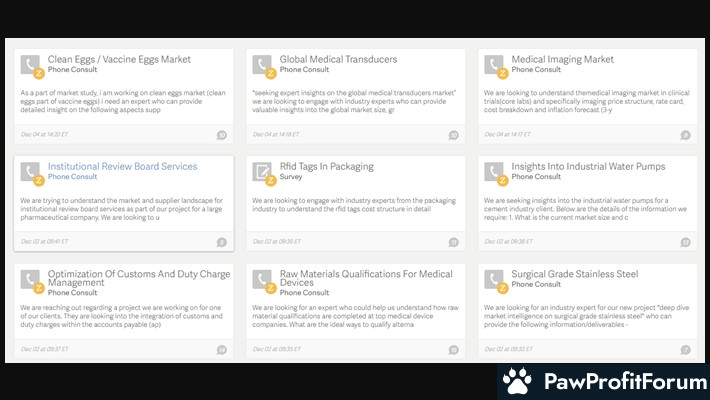Open Surgical Grade Stainless Steel title
The height and width of the screenshot is (400, 710).
click(574, 273)
